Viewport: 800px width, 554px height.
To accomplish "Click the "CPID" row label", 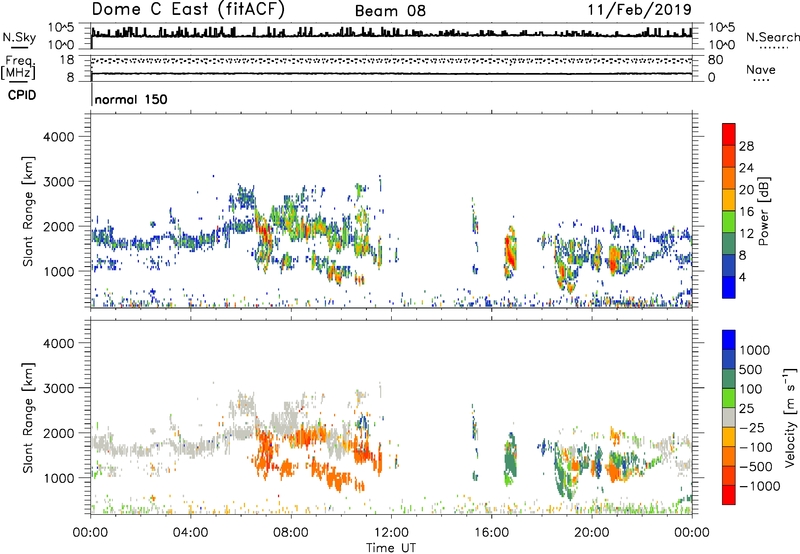I will pos(22,95).
